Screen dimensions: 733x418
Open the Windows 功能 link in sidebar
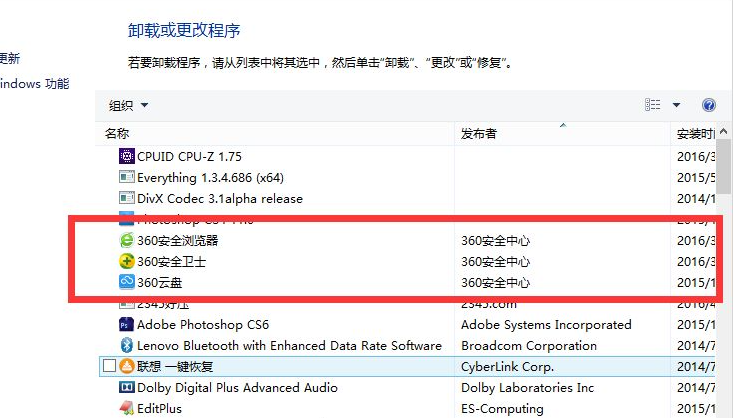pyautogui.click(x=34, y=84)
